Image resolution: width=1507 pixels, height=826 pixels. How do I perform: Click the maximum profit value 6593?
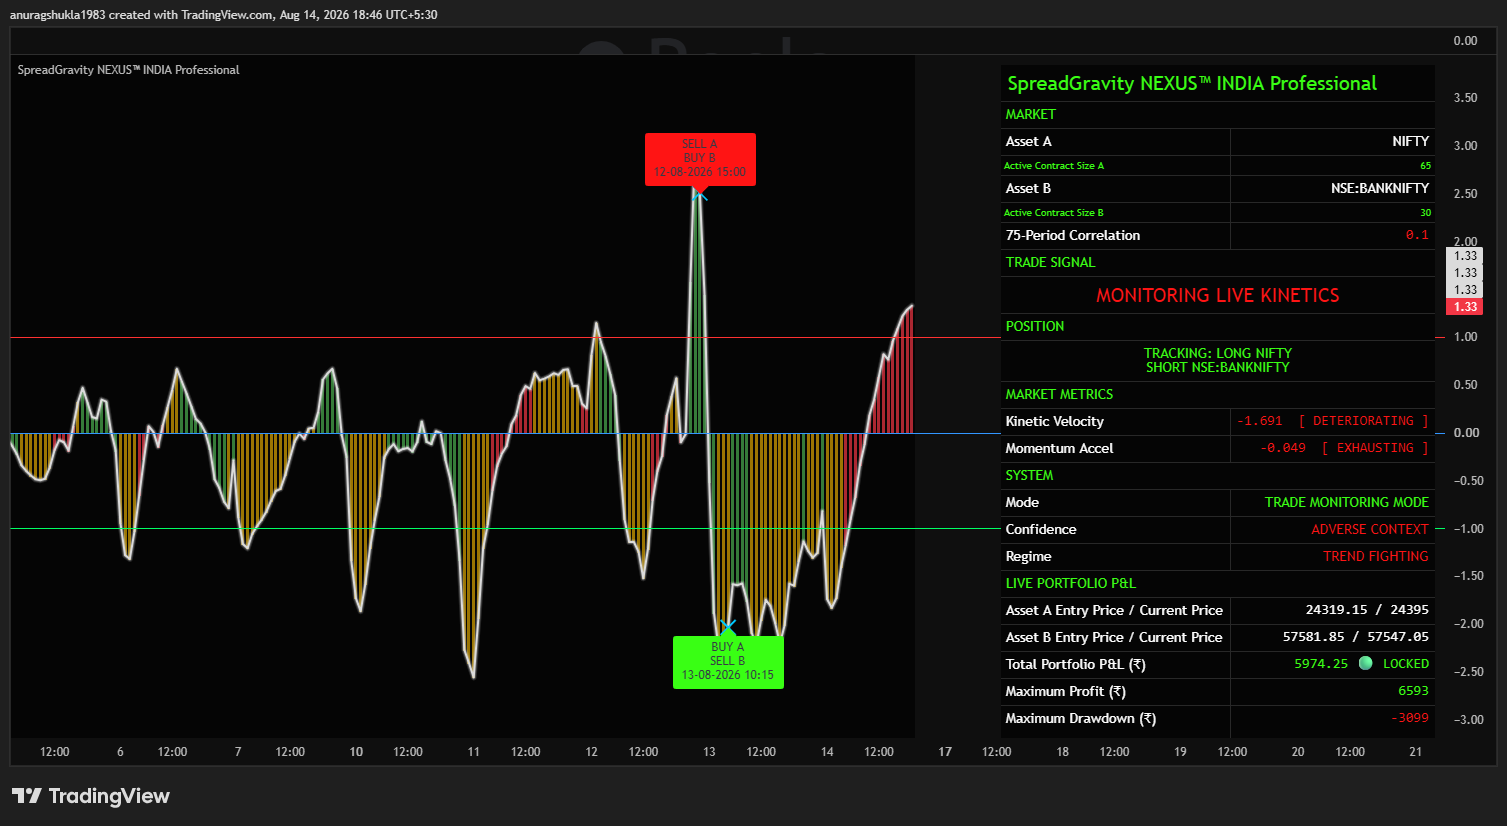1413,691
